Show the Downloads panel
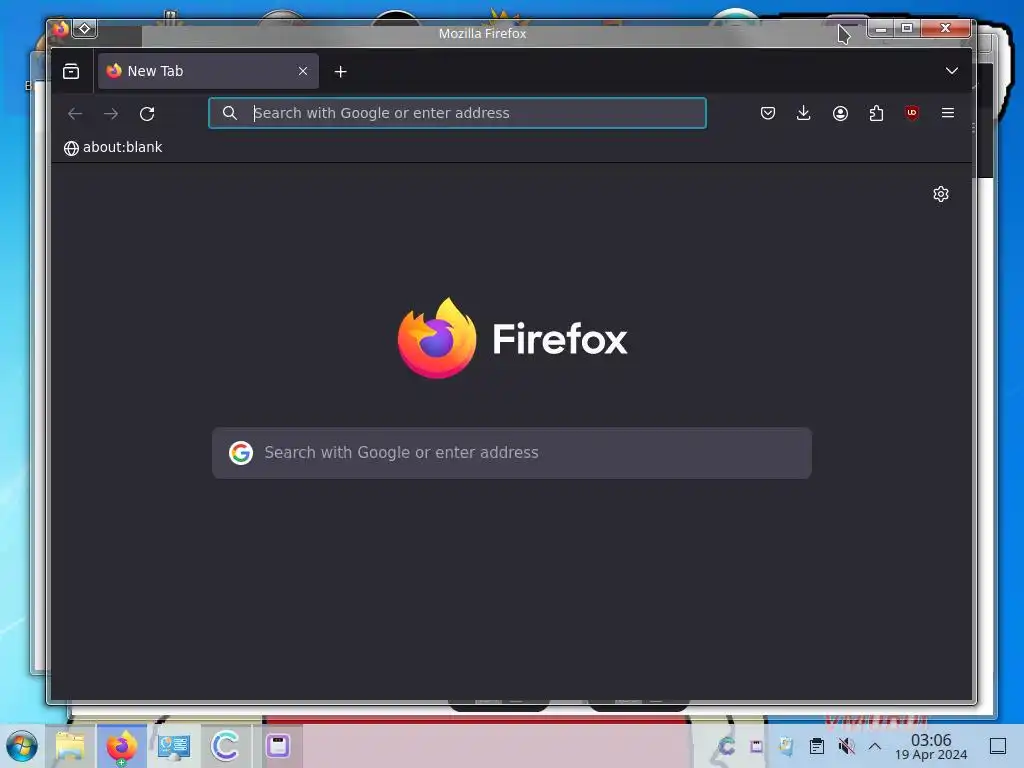The width and height of the screenshot is (1024, 768). (x=804, y=113)
